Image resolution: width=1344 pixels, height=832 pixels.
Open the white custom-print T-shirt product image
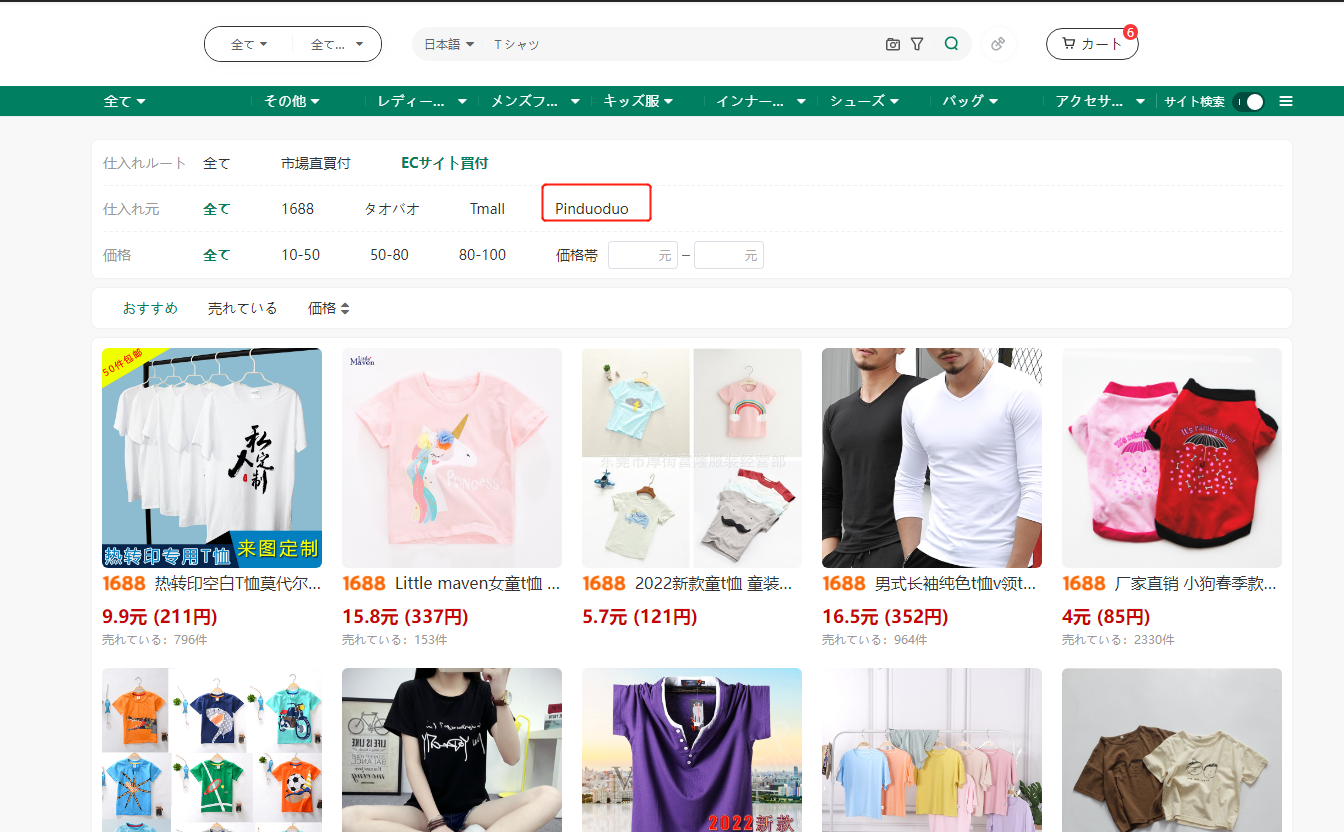point(212,458)
